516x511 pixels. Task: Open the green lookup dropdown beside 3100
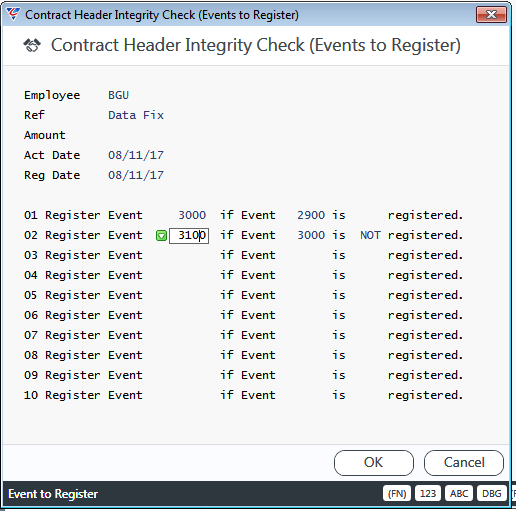coord(161,236)
